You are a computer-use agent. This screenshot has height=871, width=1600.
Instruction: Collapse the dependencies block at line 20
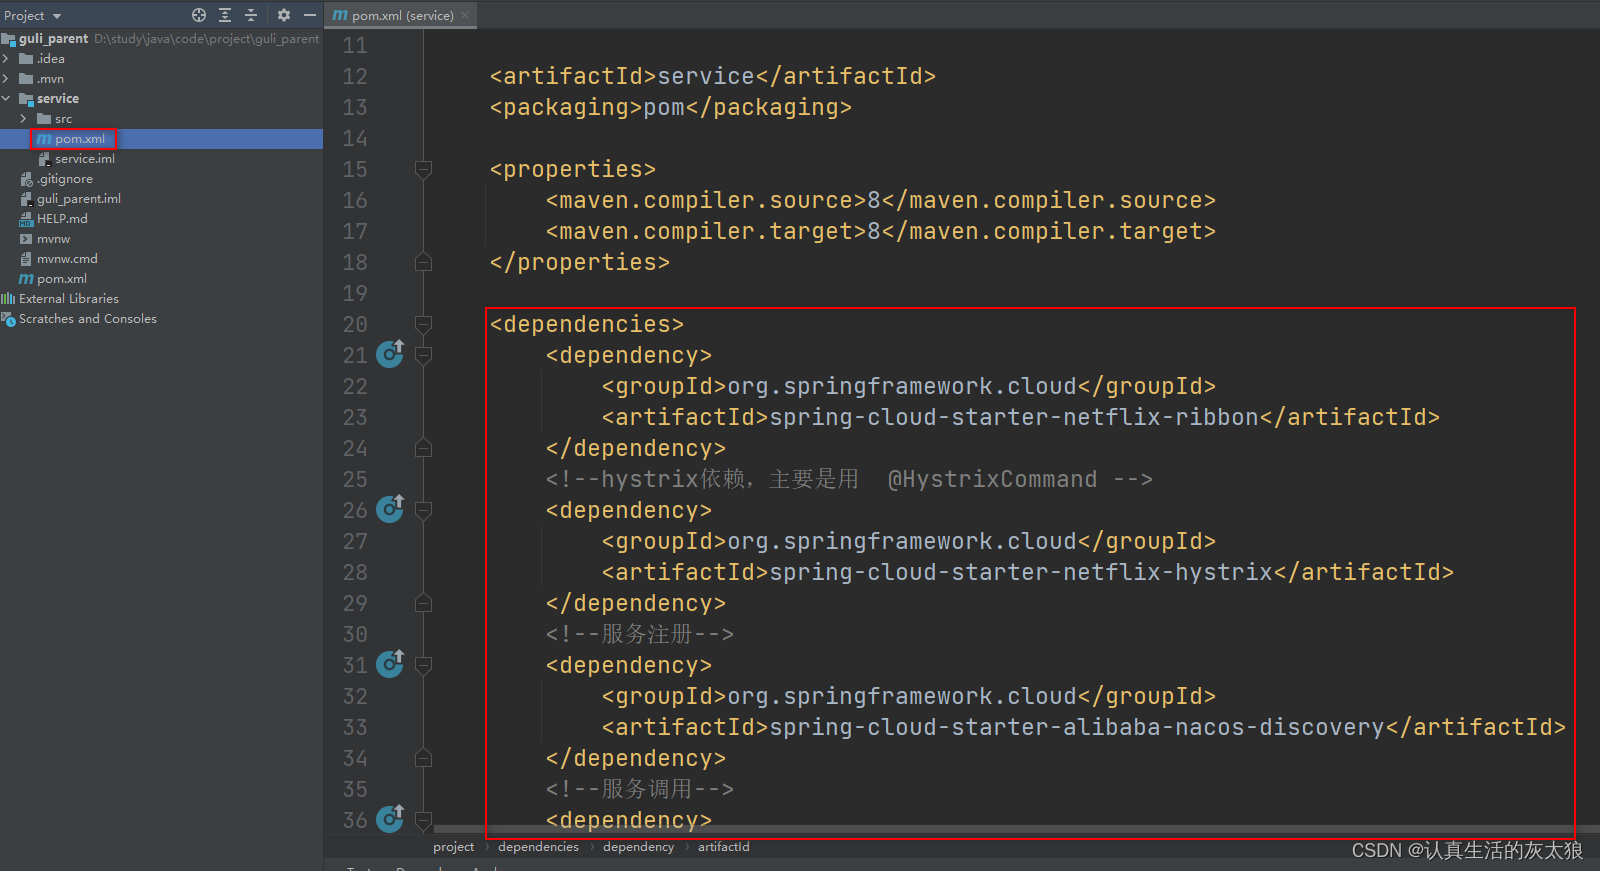[x=423, y=324]
